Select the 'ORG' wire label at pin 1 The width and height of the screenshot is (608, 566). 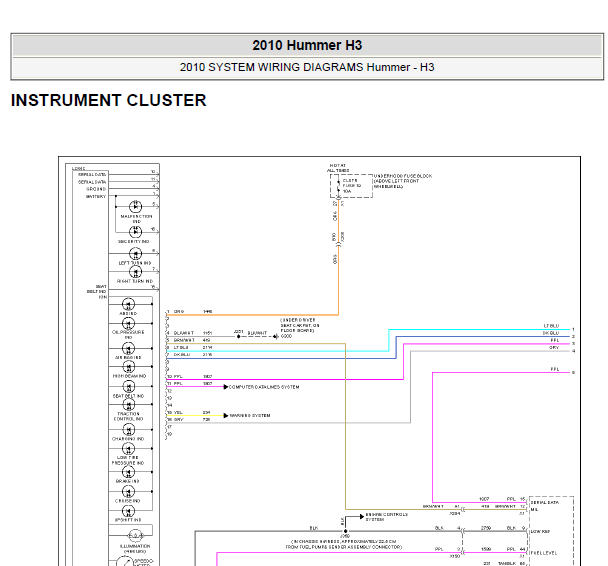pyautogui.click(x=179, y=312)
